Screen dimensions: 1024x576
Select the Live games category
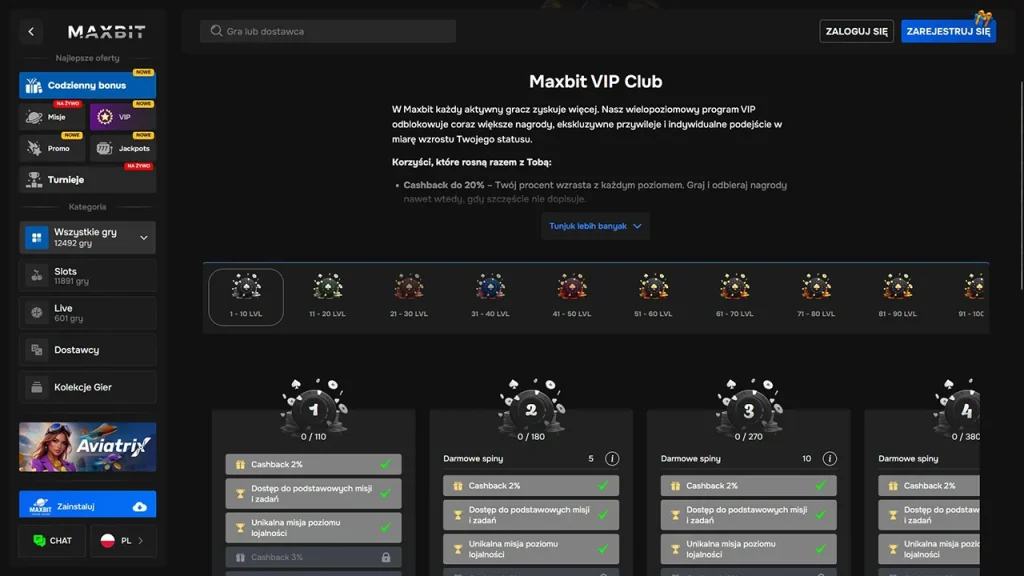[x=87, y=311]
